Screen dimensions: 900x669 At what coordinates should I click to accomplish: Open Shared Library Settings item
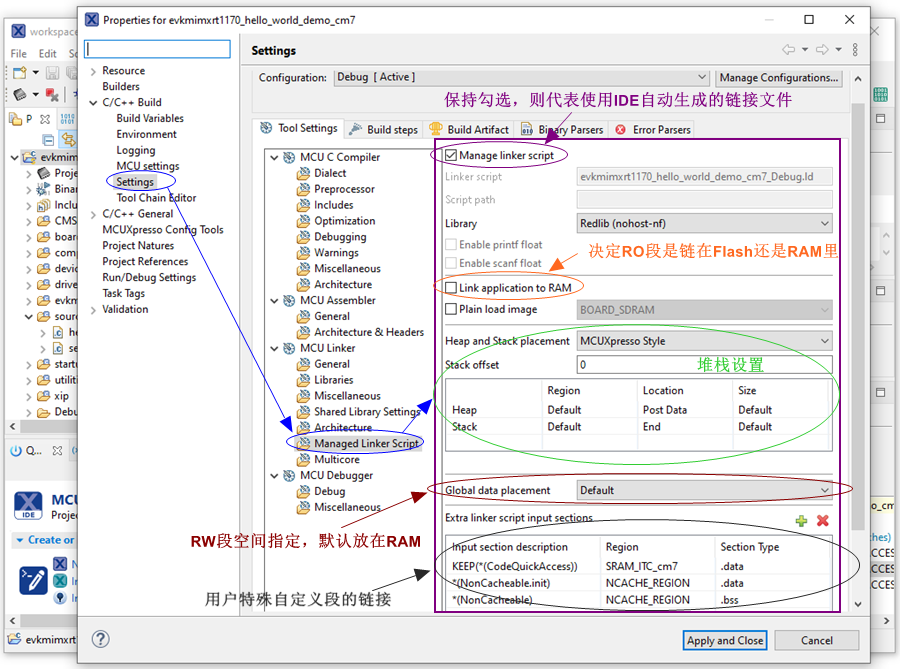pyautogui.click(x=366, y=412)
